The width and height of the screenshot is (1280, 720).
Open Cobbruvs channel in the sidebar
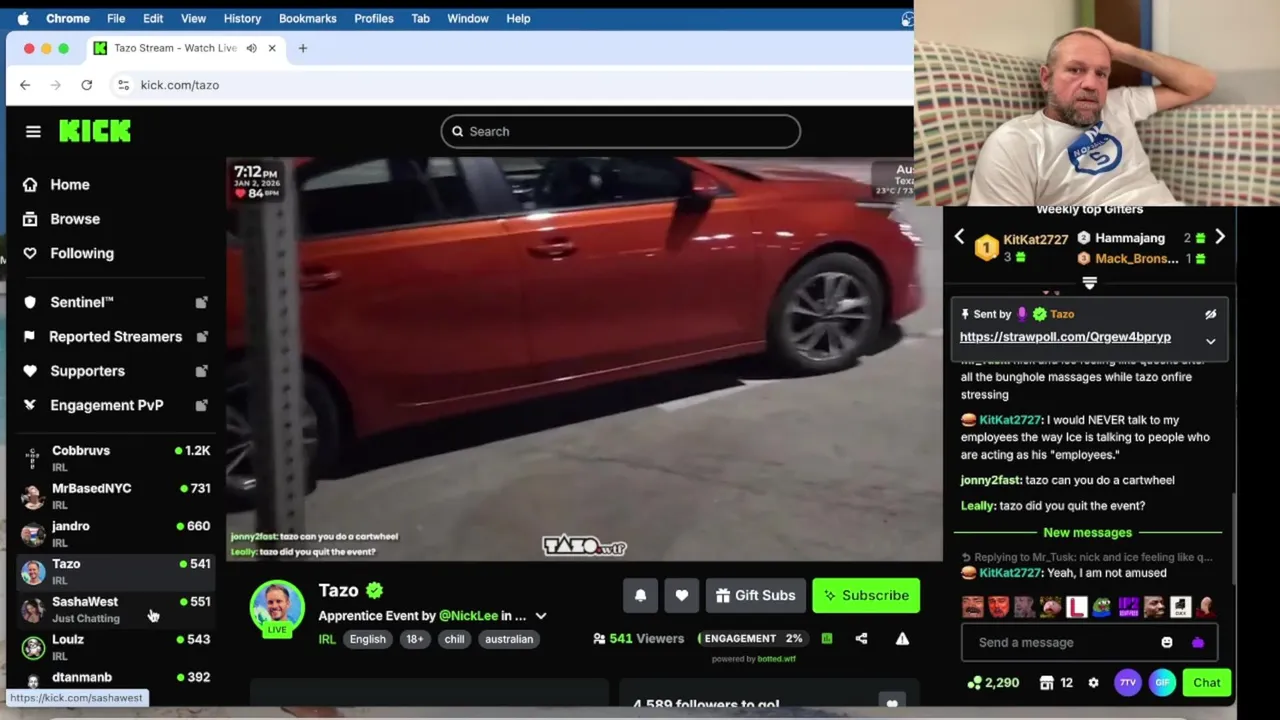tap(116, 458)
